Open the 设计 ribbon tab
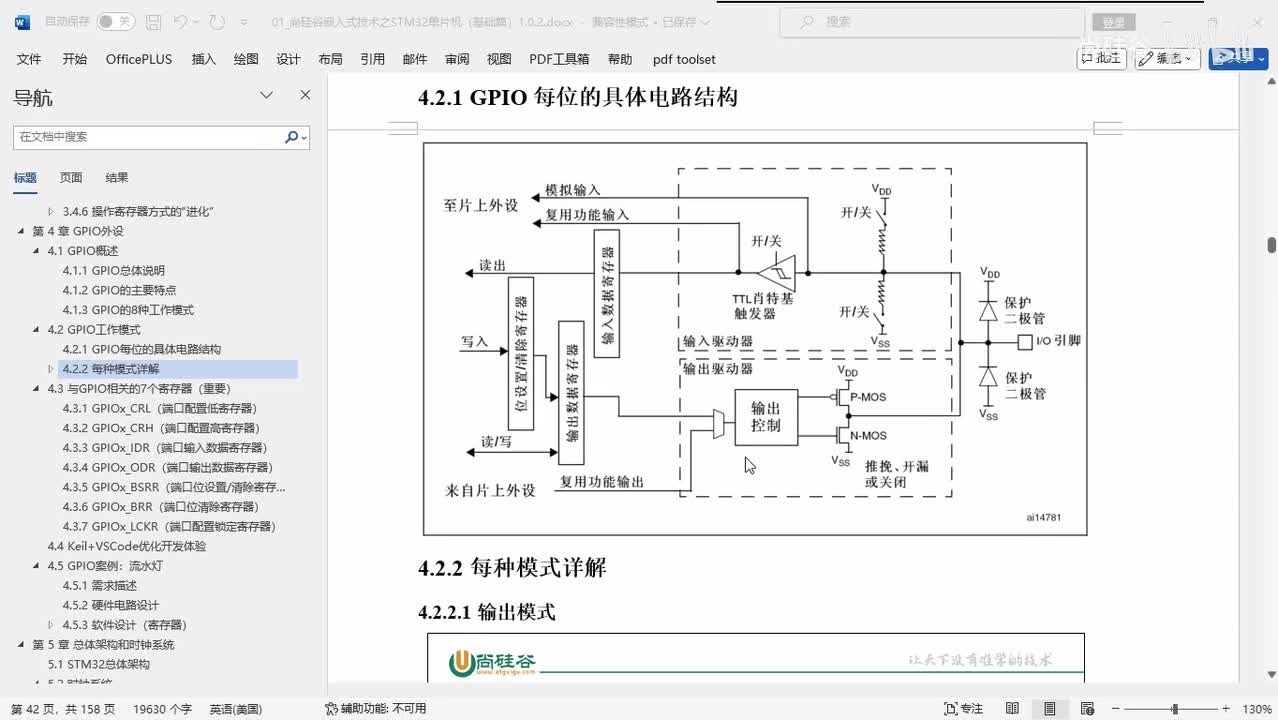Image resolution: width=1278 pixels, height=720 pixels. click(x=288, y=59)
